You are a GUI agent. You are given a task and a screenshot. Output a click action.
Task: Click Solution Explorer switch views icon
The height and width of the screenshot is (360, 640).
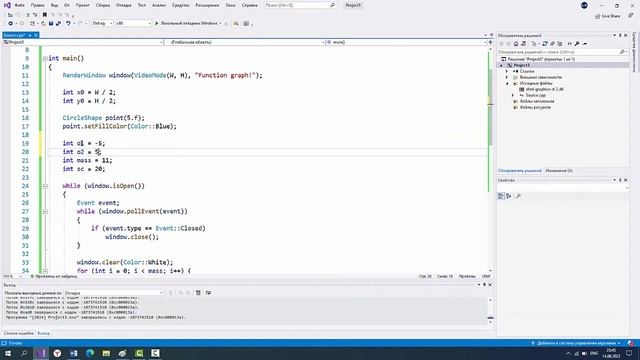click(x=523, y=44)
